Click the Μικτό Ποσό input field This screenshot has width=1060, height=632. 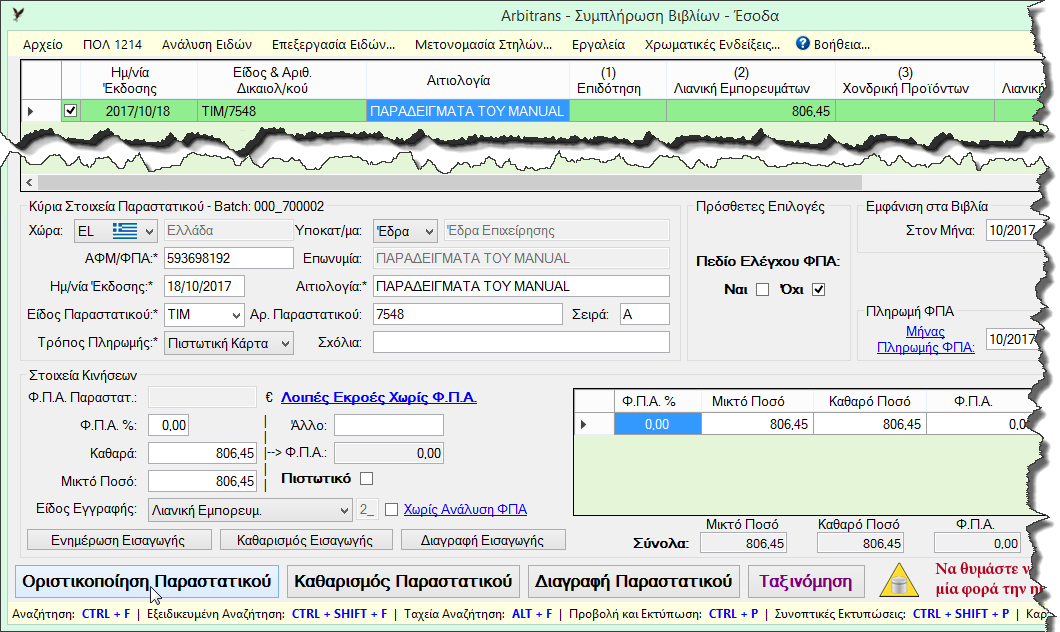tap(202, 481)
